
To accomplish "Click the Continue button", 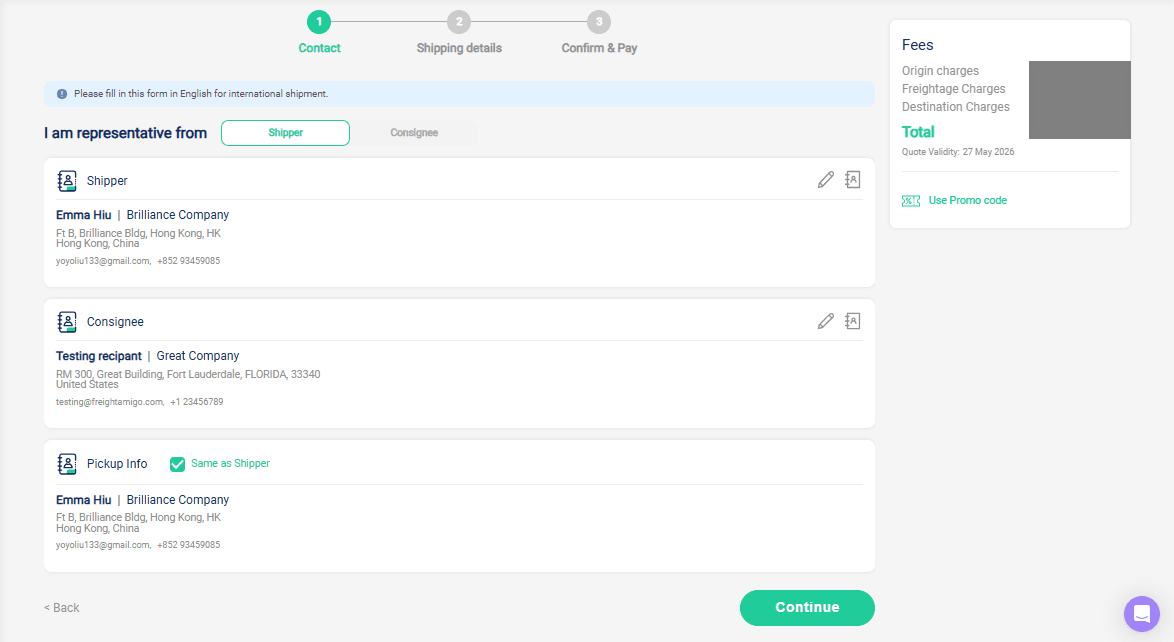I will point(807,608).
